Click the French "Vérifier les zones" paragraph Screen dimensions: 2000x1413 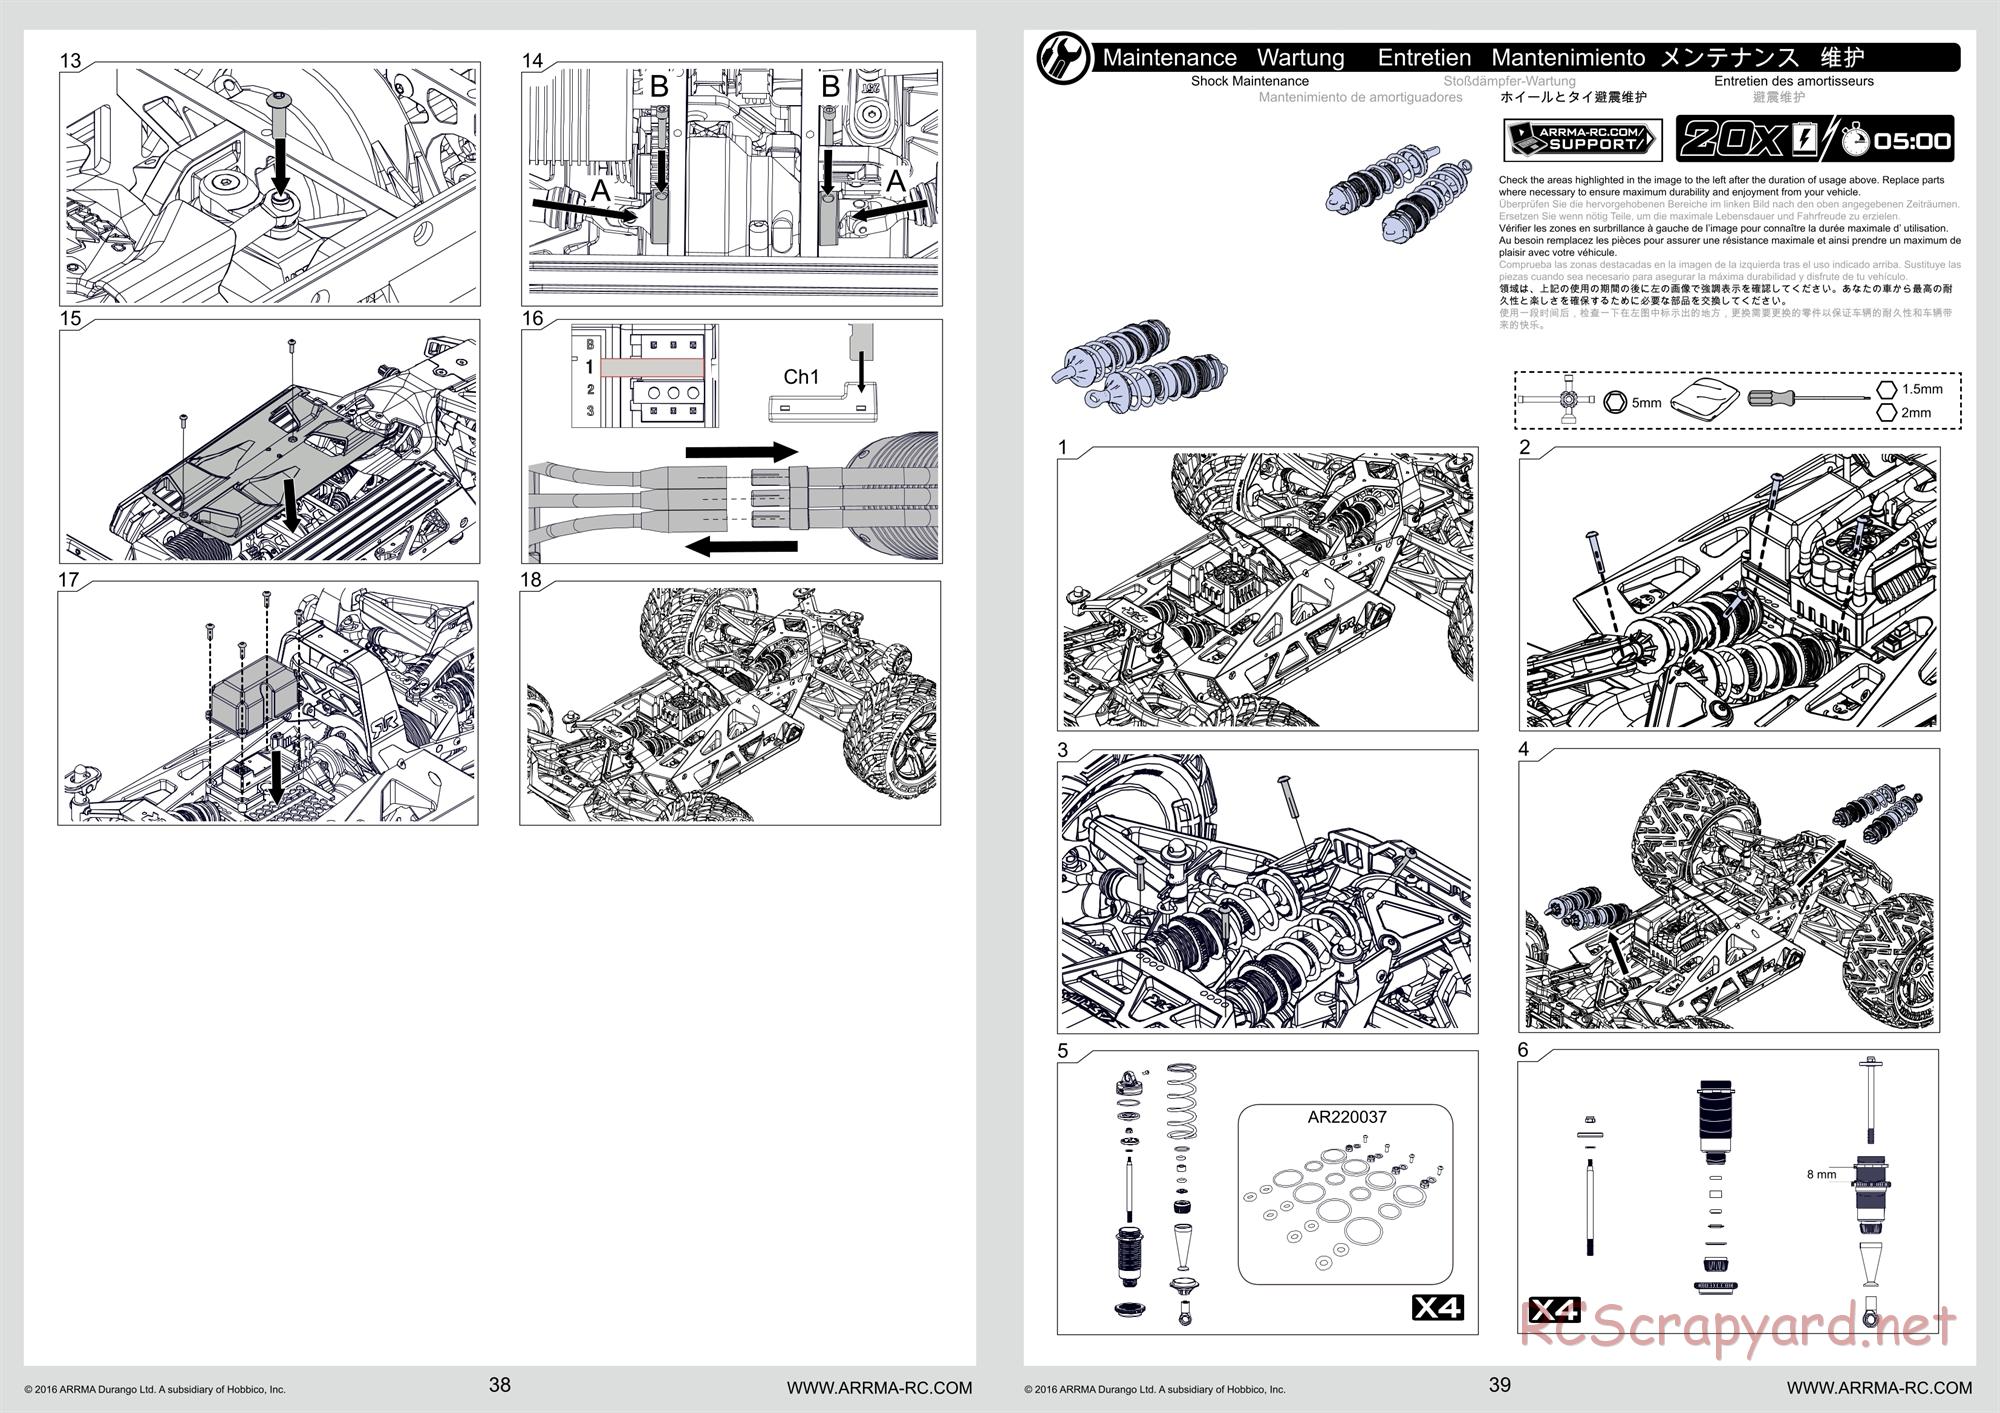[x=1730, y=241]
